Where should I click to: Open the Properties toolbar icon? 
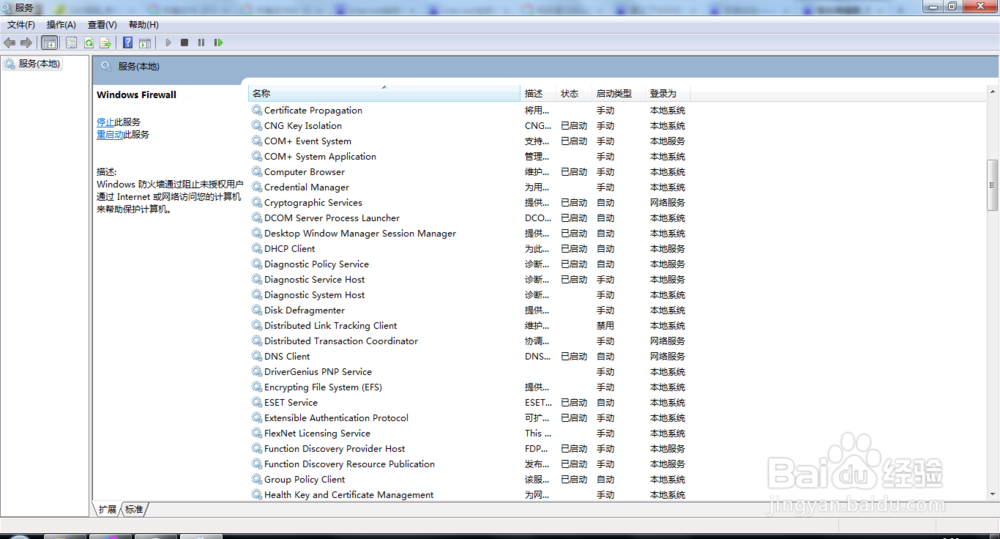[71, 43]
